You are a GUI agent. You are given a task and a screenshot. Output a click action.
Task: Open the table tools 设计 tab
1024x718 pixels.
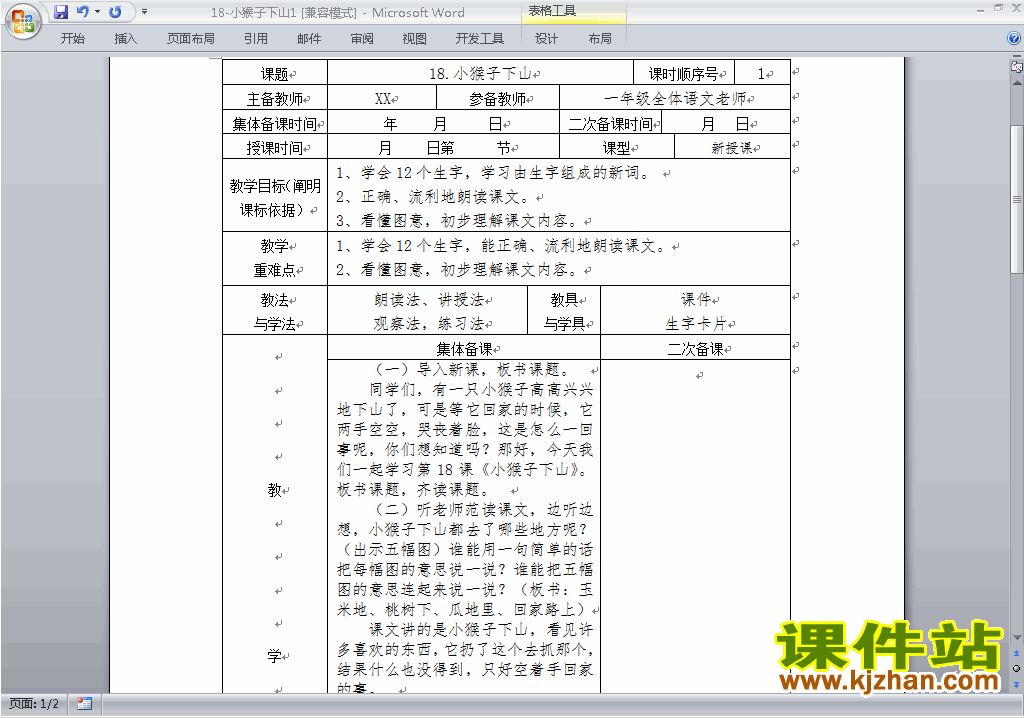tap(546, 39)
